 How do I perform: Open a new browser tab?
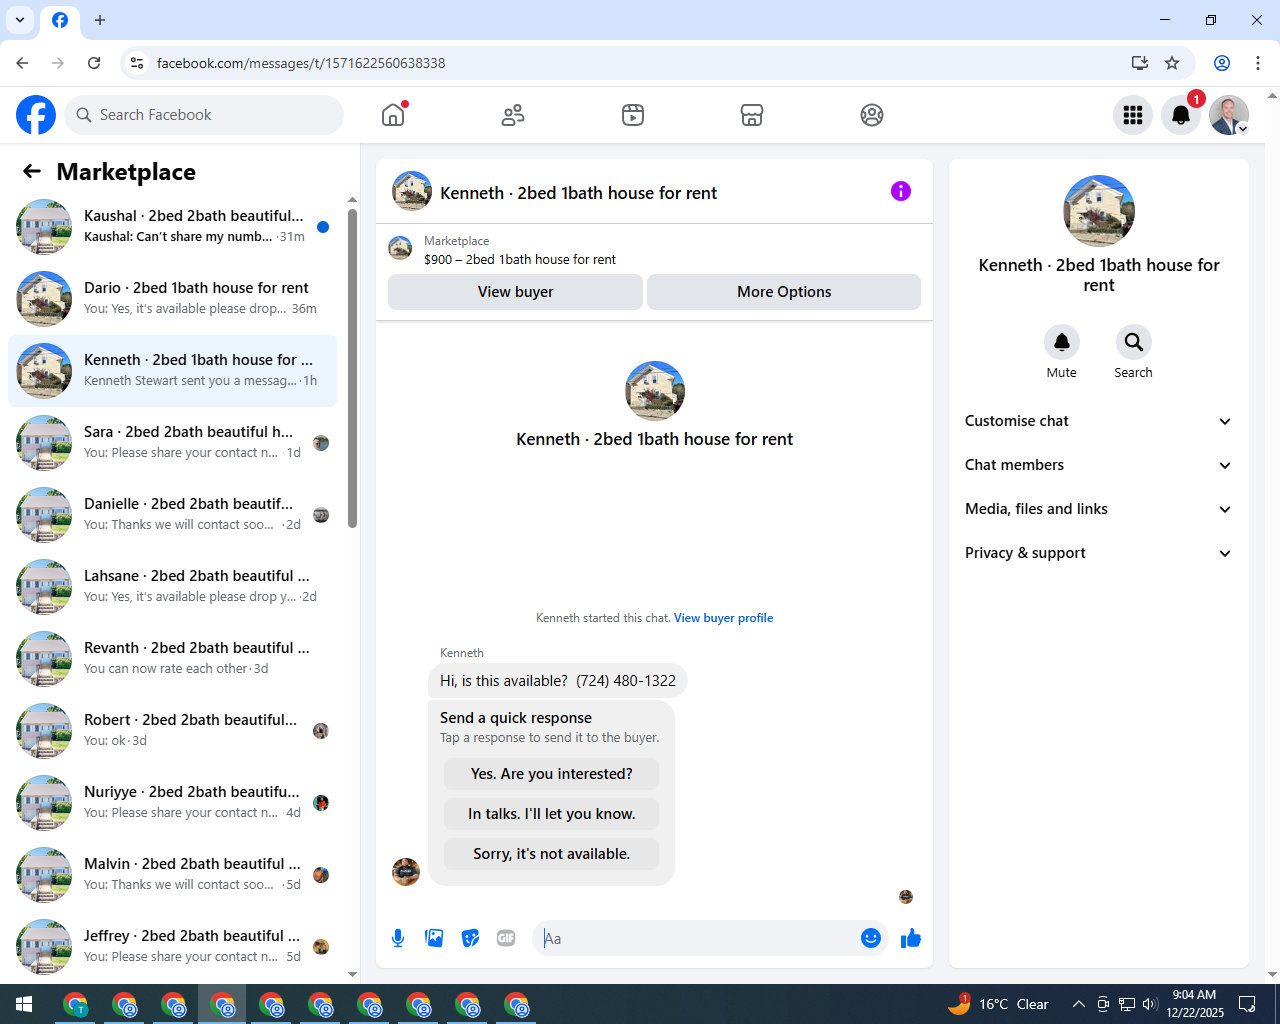coord(100,20)
